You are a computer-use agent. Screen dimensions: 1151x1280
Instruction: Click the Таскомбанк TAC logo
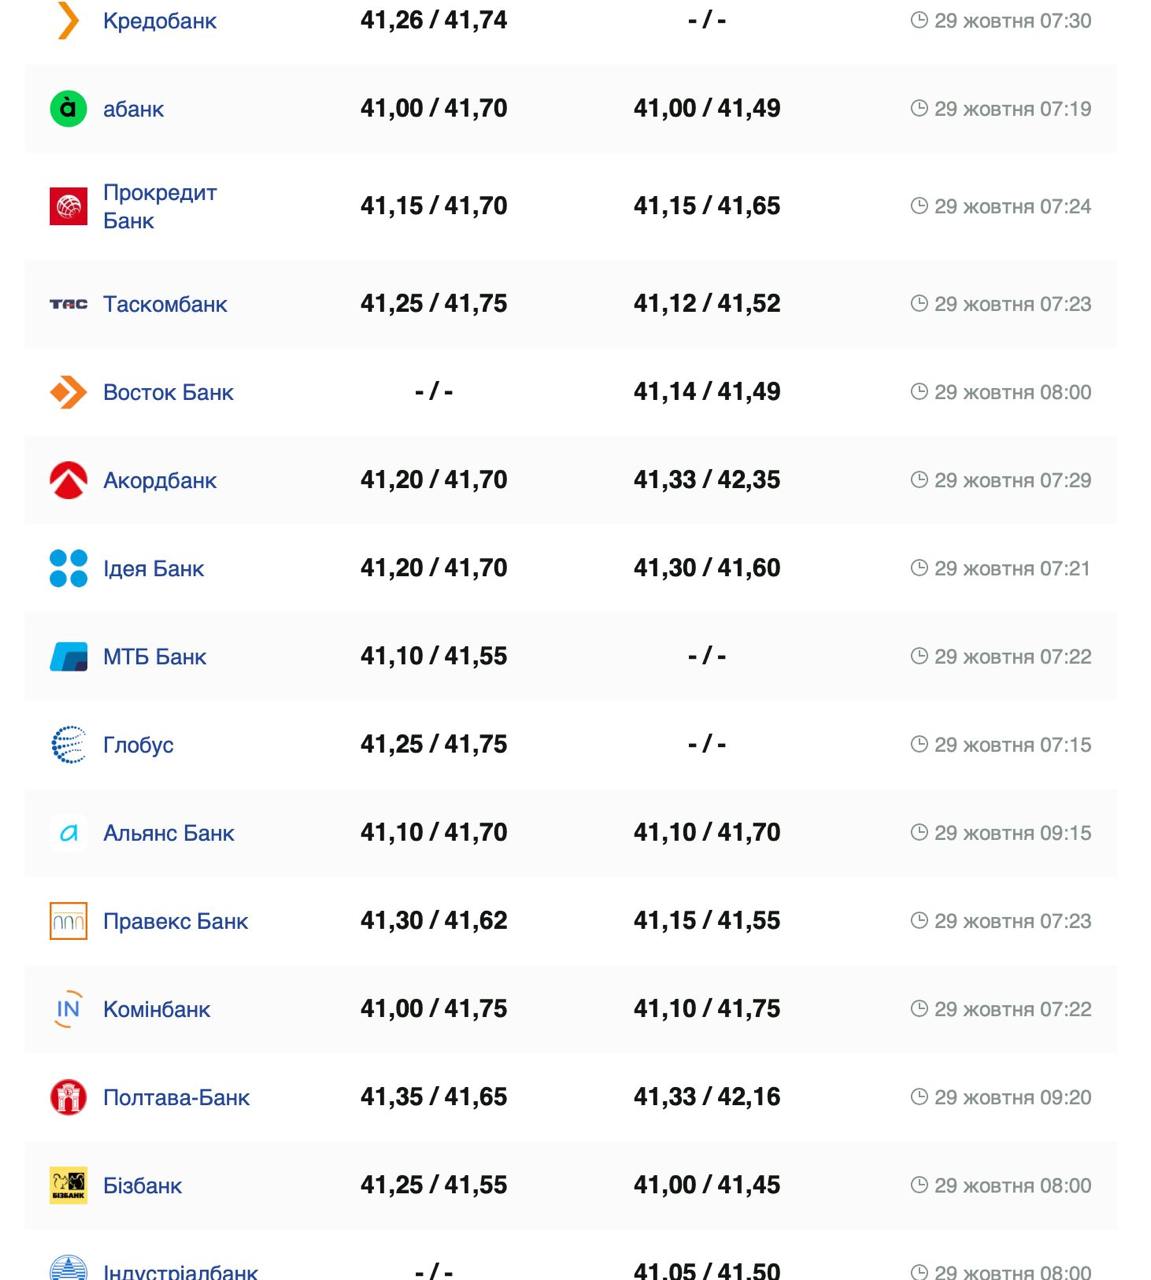click(68, 304)
